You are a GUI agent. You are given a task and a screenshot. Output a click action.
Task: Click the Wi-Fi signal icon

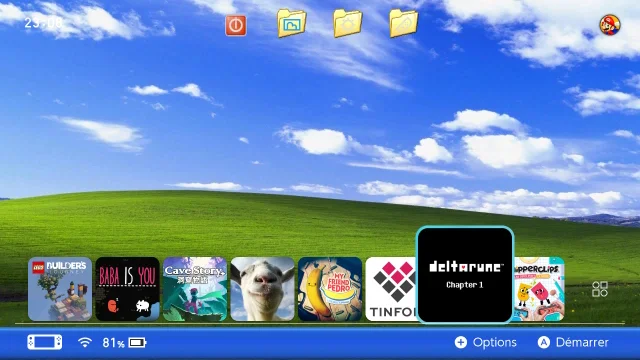point(84,342)
